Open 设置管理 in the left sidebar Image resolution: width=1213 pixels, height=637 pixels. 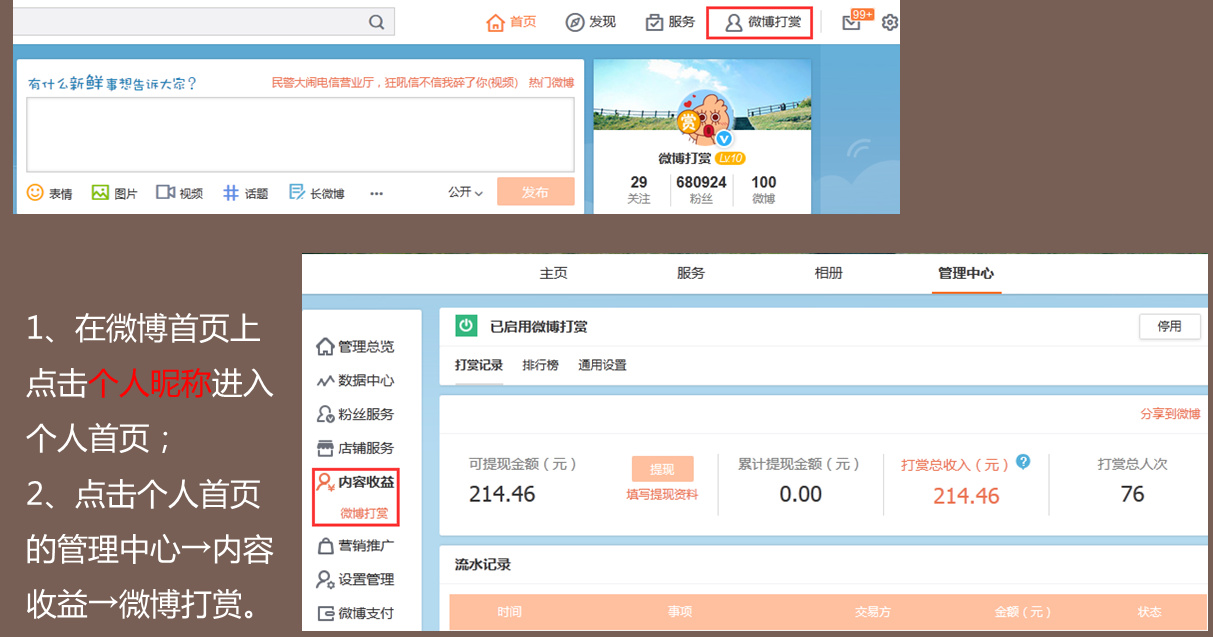[355, 579]
